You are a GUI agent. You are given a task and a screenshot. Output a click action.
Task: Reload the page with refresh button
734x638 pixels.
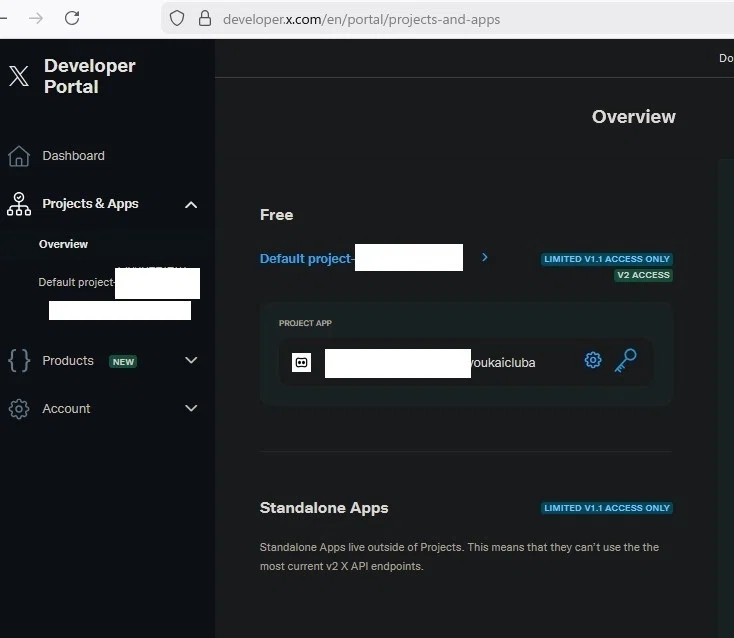[x=72, y=18]
